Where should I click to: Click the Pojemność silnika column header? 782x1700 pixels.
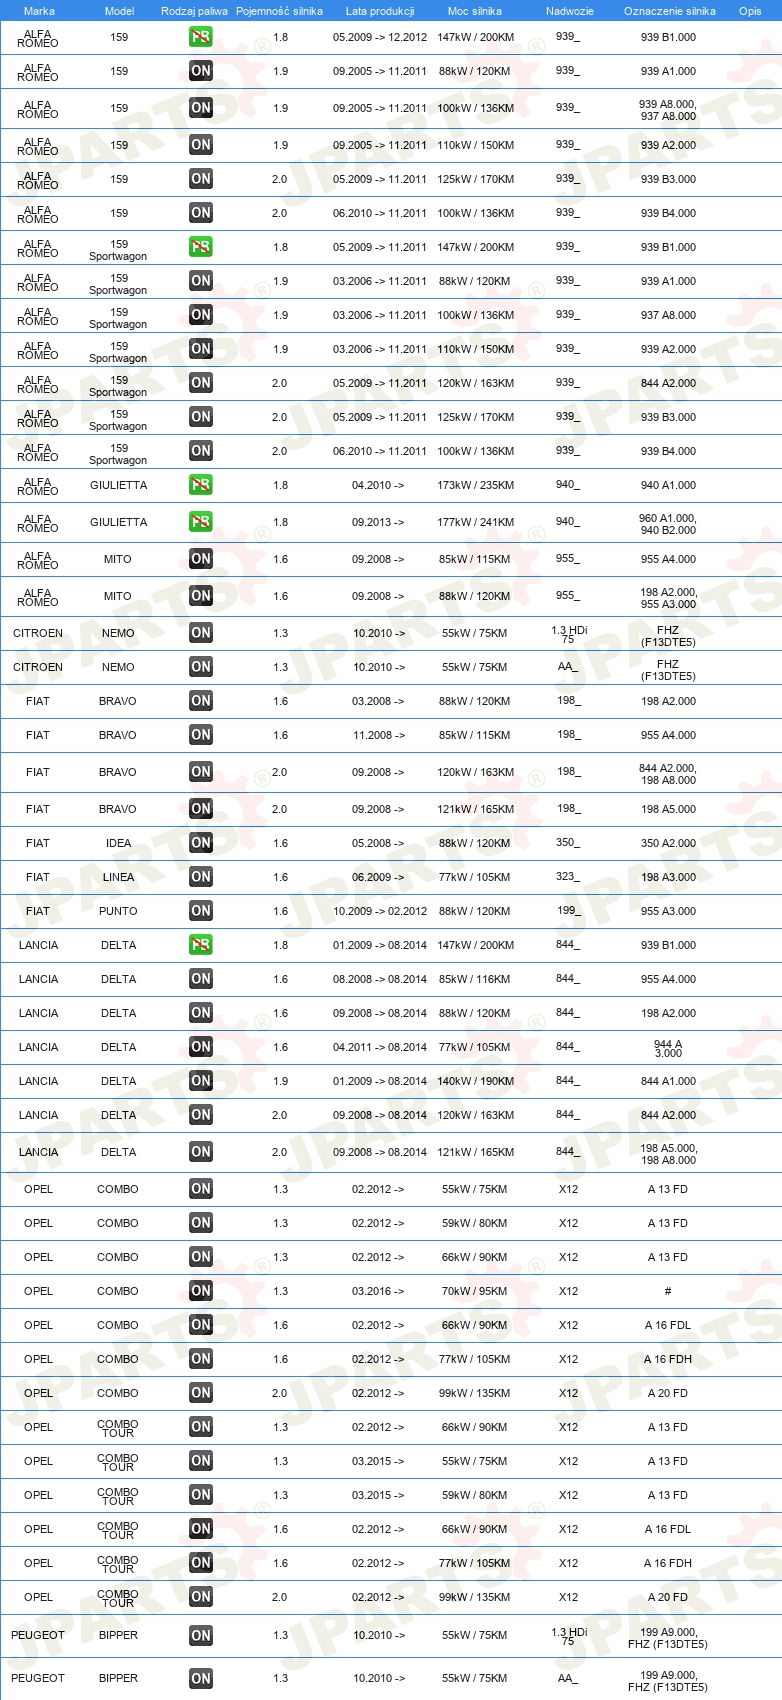click(279, 11)
